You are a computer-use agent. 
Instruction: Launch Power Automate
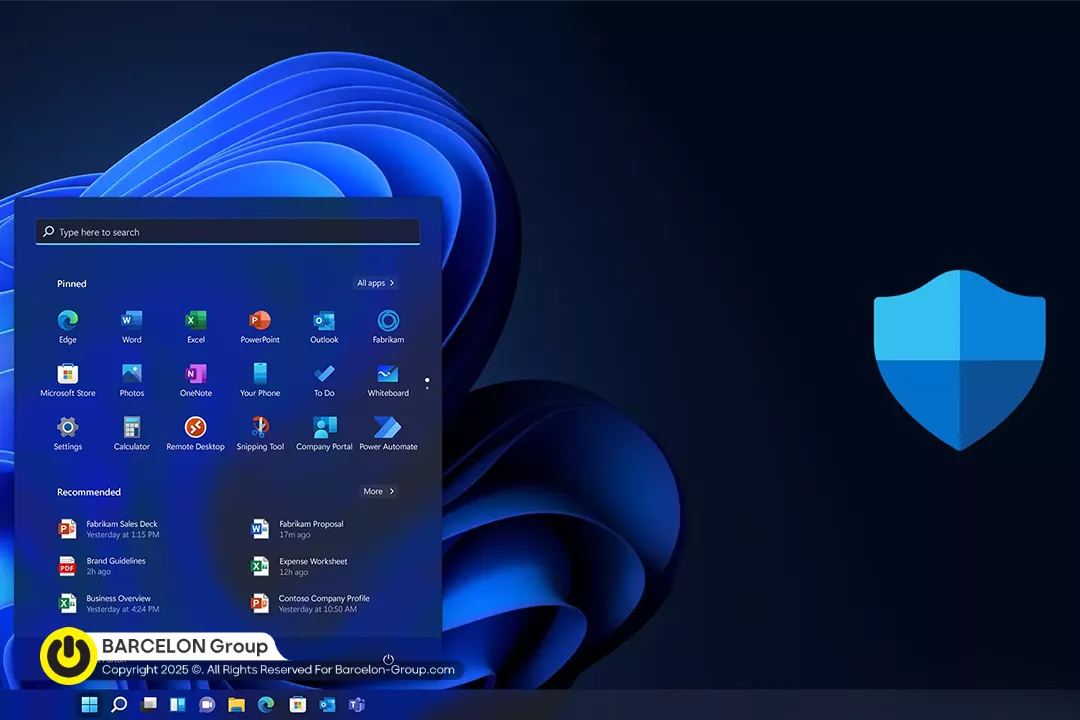pos(388,433)
